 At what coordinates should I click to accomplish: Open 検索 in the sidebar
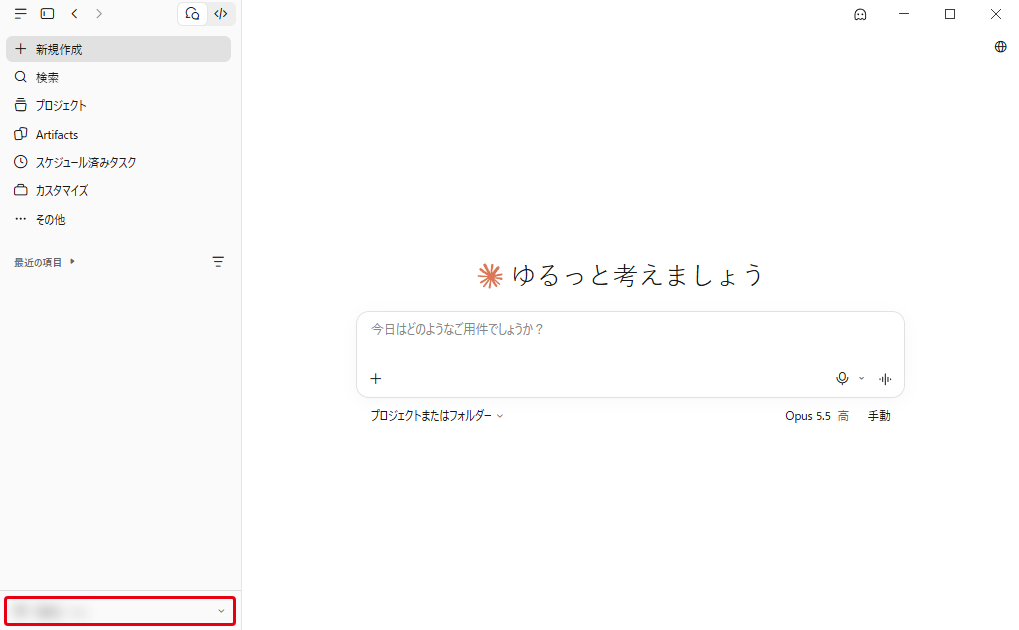click(118, 77)
